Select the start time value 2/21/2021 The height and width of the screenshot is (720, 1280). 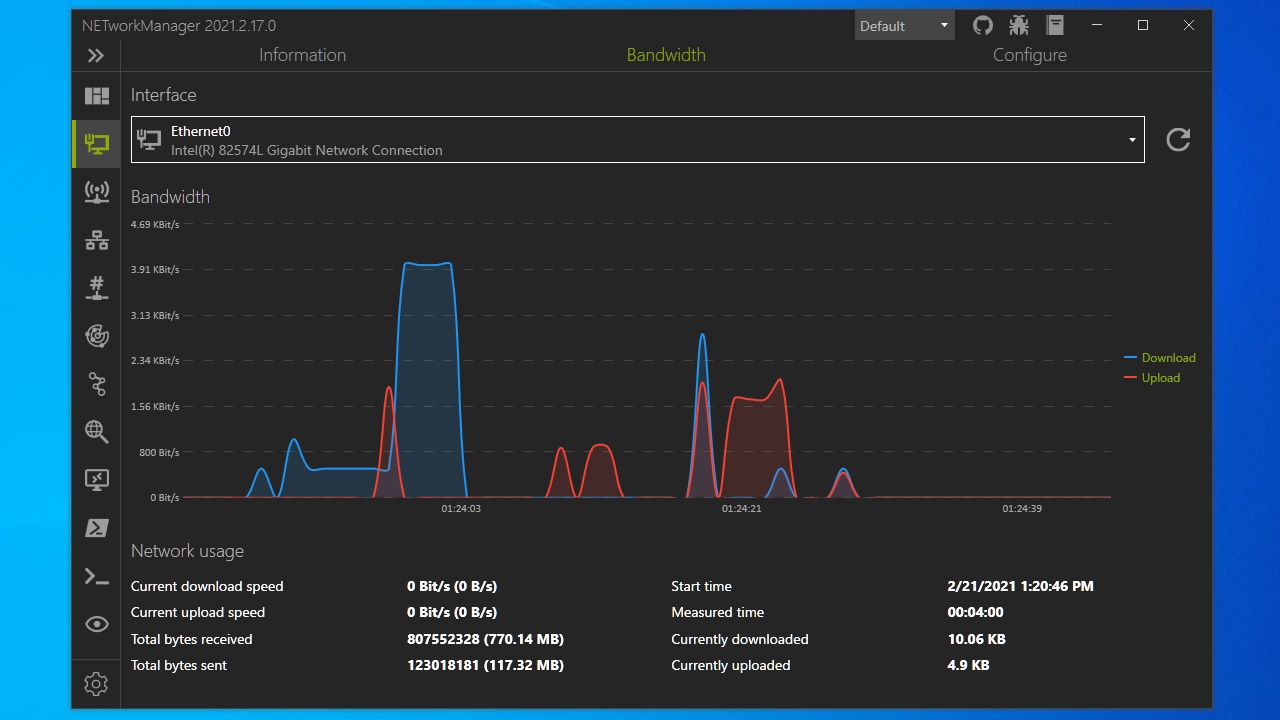pos(1020,586)
